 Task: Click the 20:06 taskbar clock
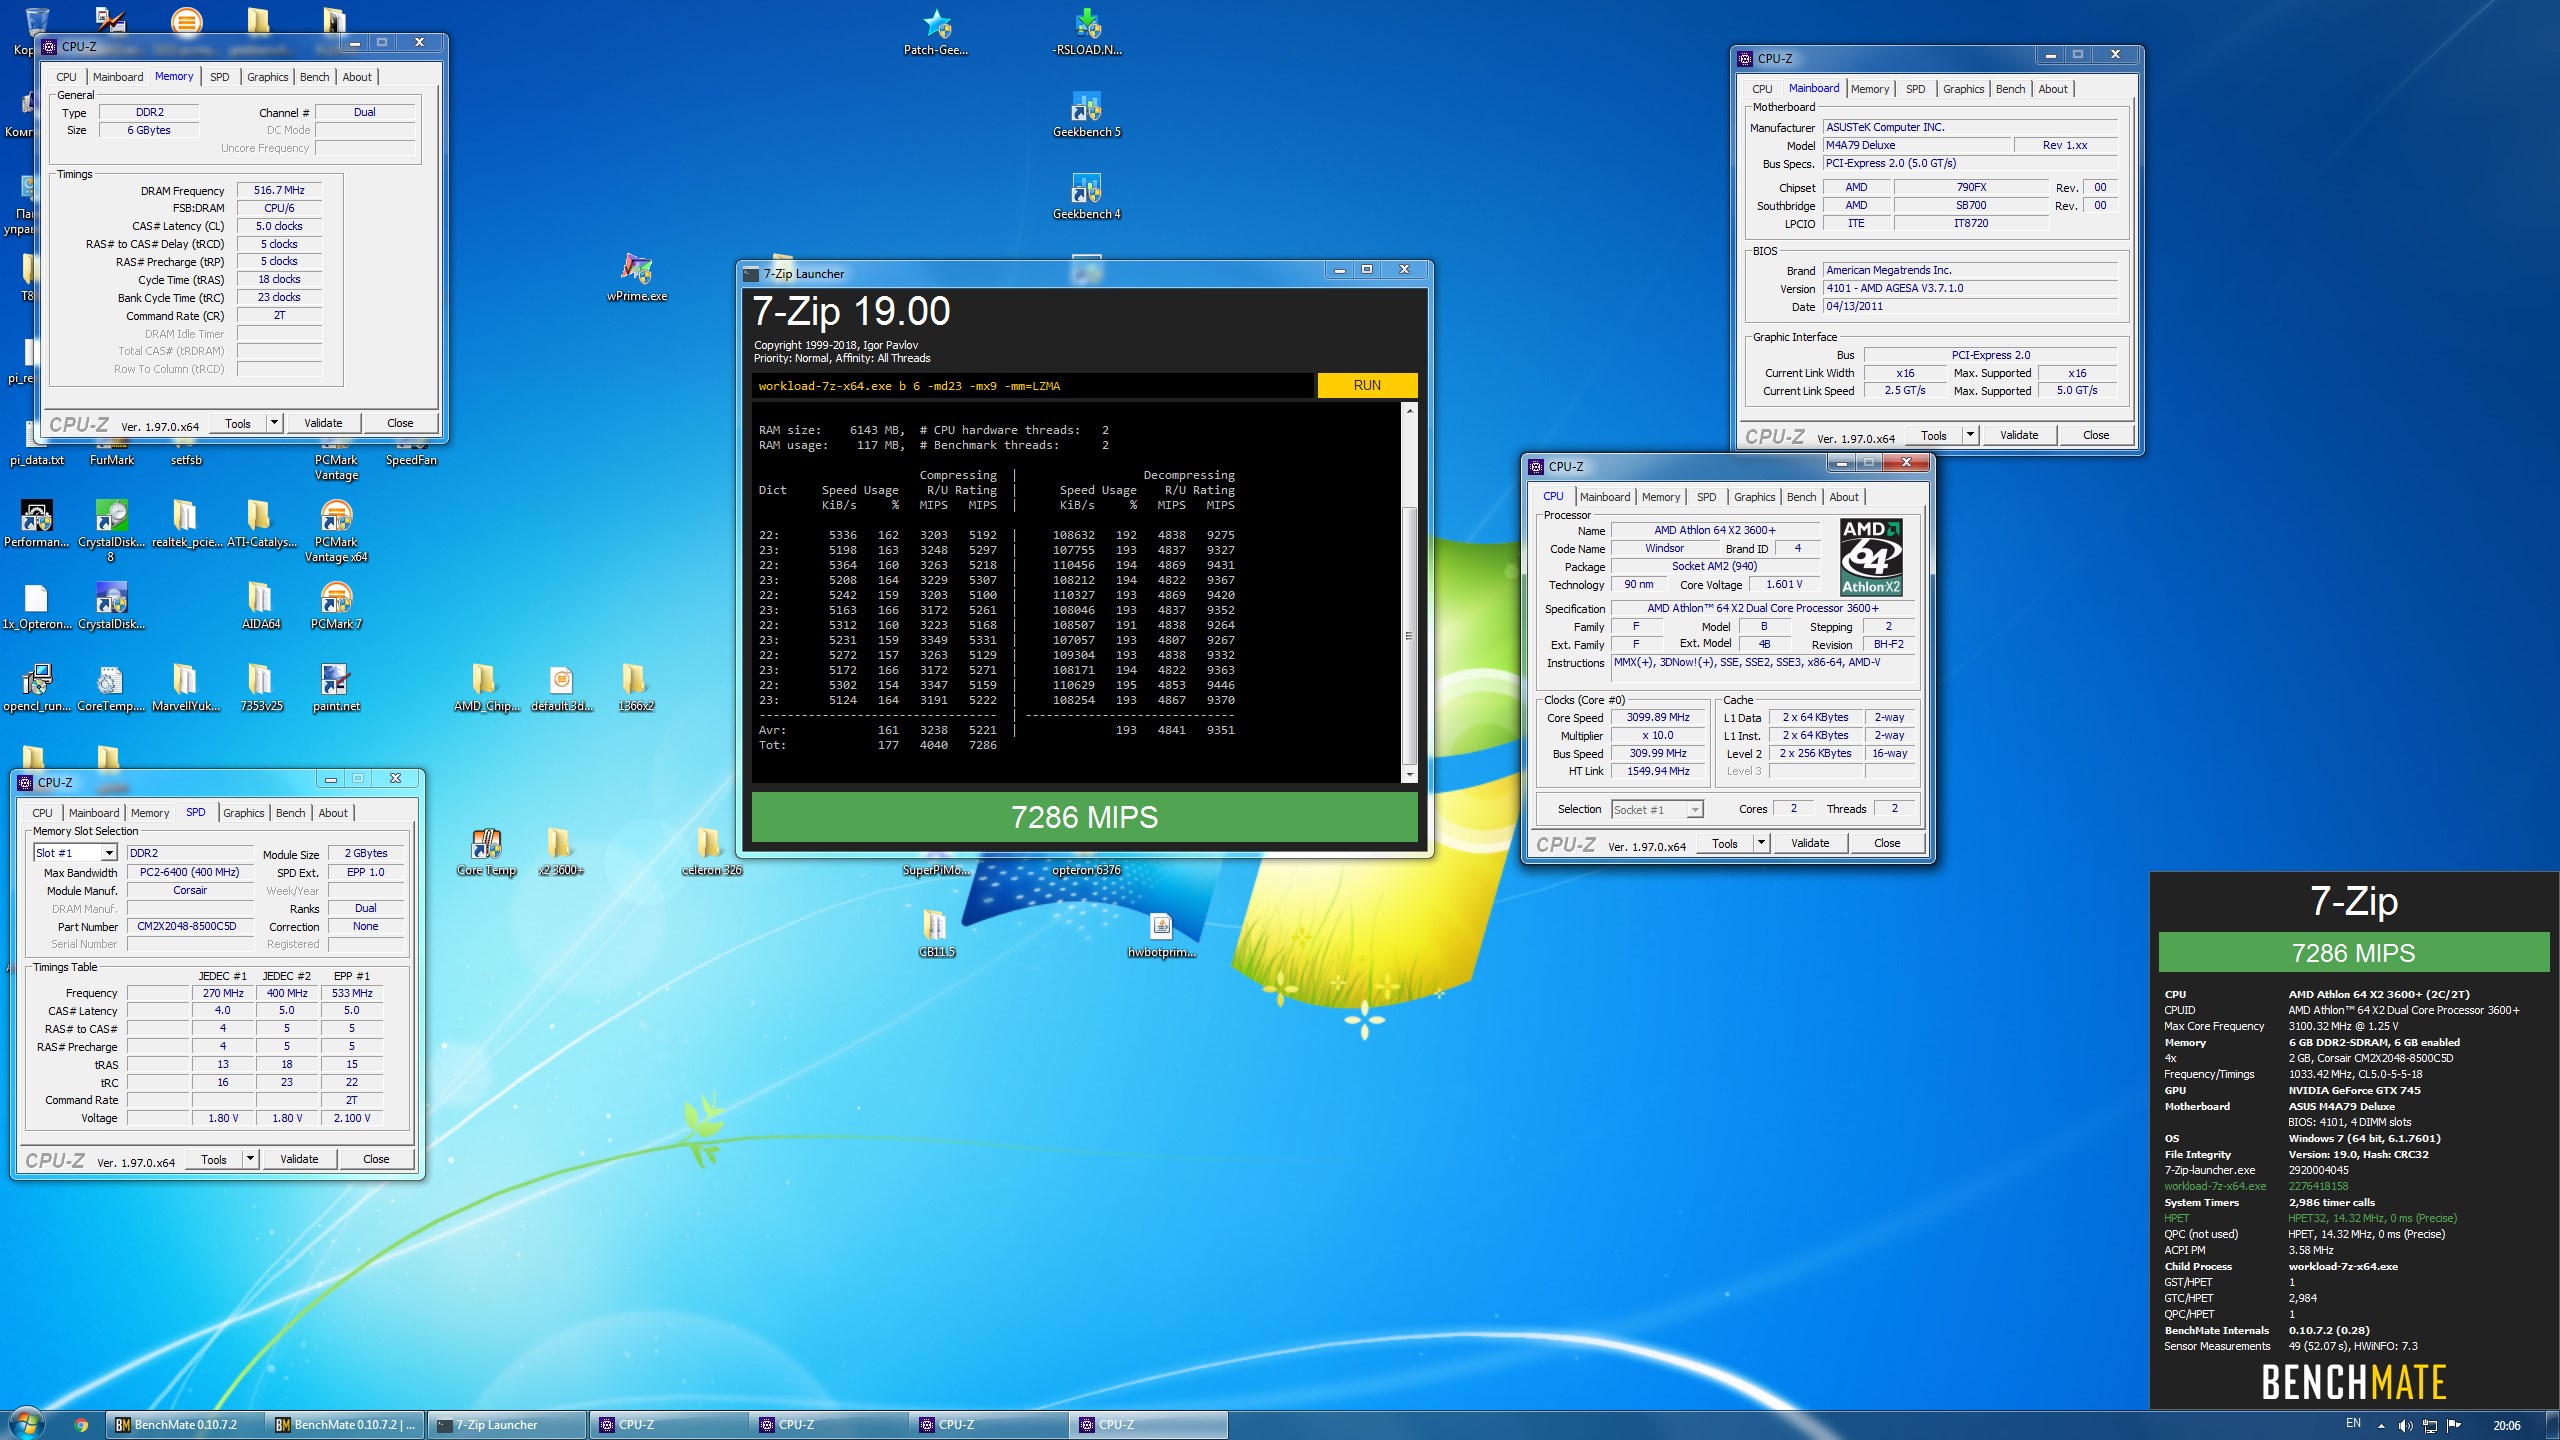click(2506, 1425)
